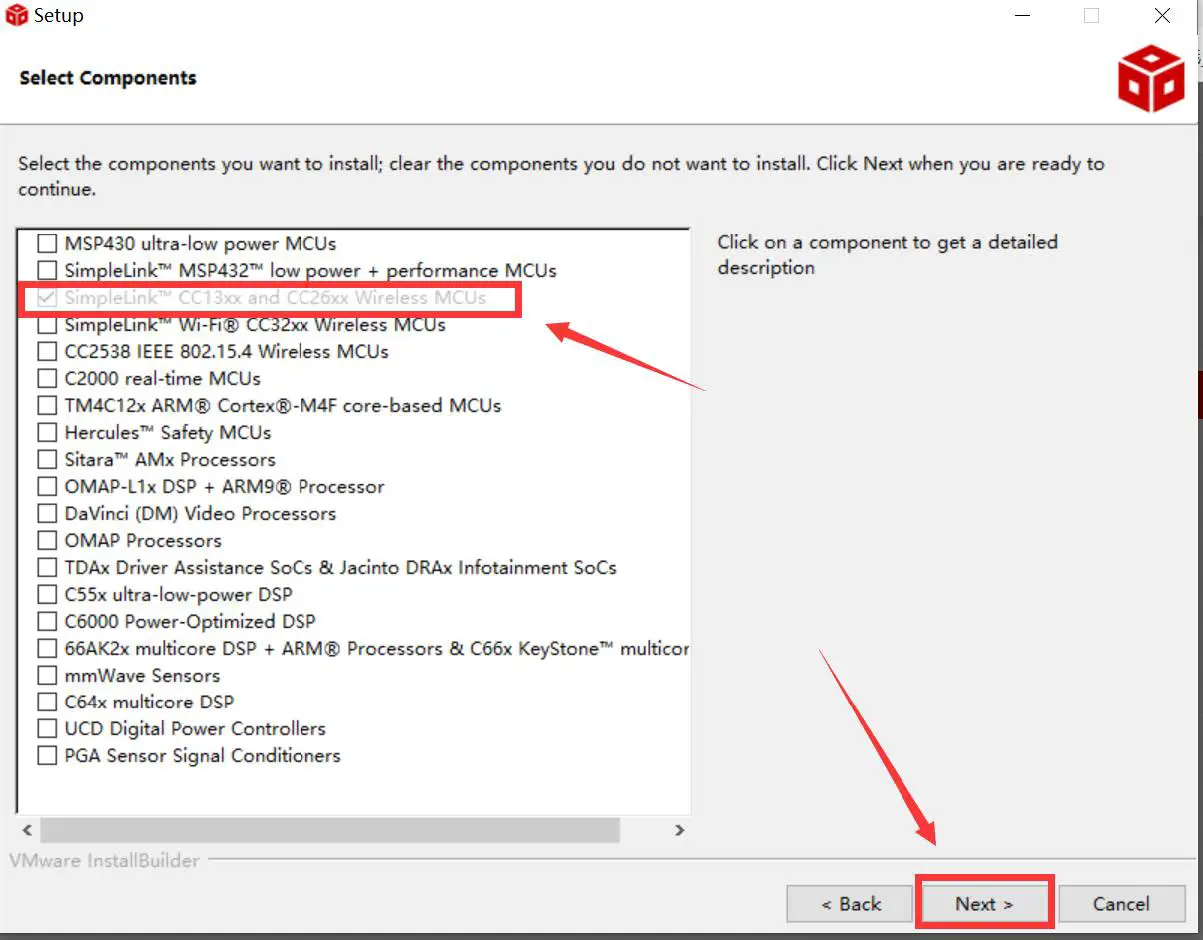Enable SimpleLink MSP432 low power checkbox
Viewport: 1203px width, 940px height.
click(47, 270)
